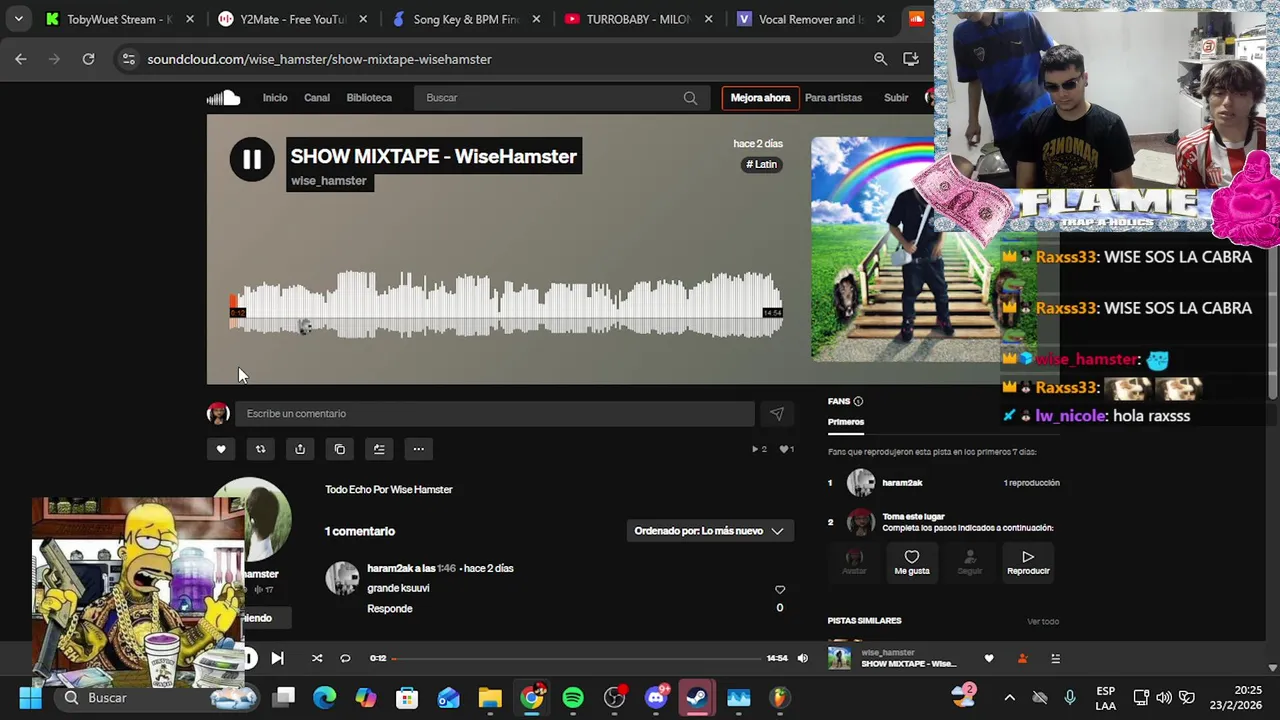Screen dimensions: 1280x720
Task: Open File Explorer from the taskbar
Action: pyautogui.click(x=490, y=698)
